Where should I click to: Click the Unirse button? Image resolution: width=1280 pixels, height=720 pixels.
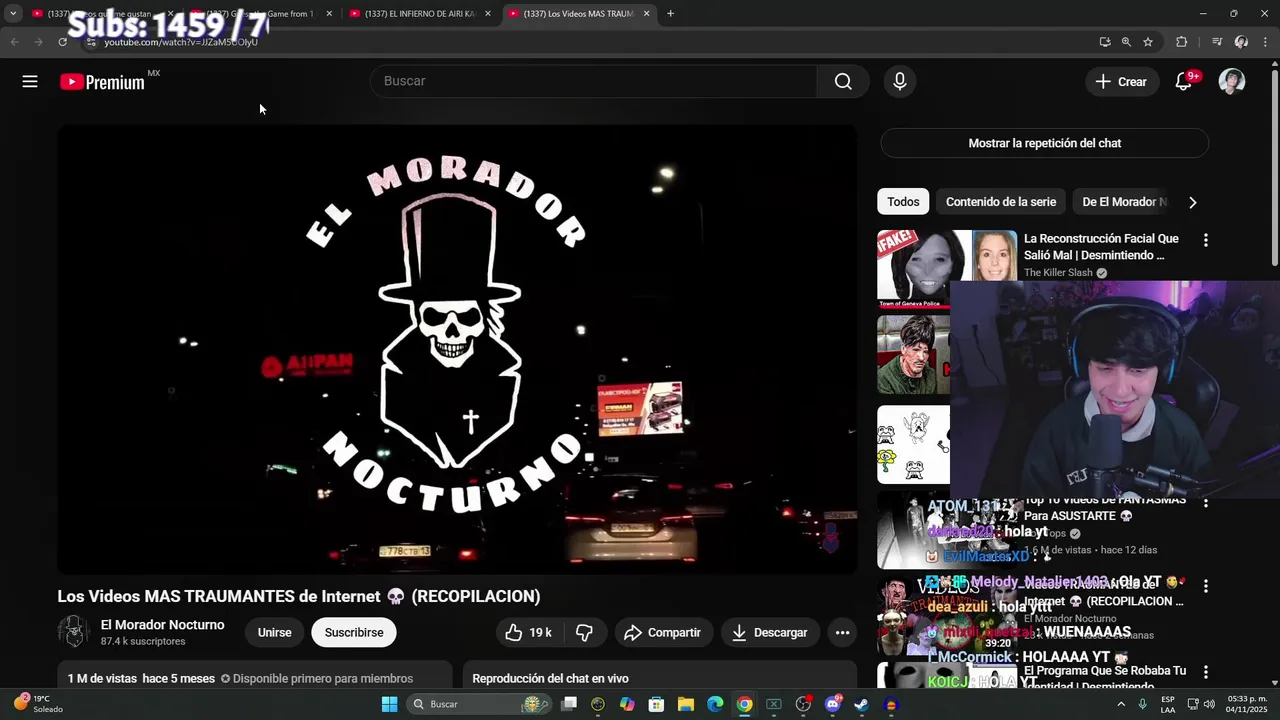coord(274,632)
